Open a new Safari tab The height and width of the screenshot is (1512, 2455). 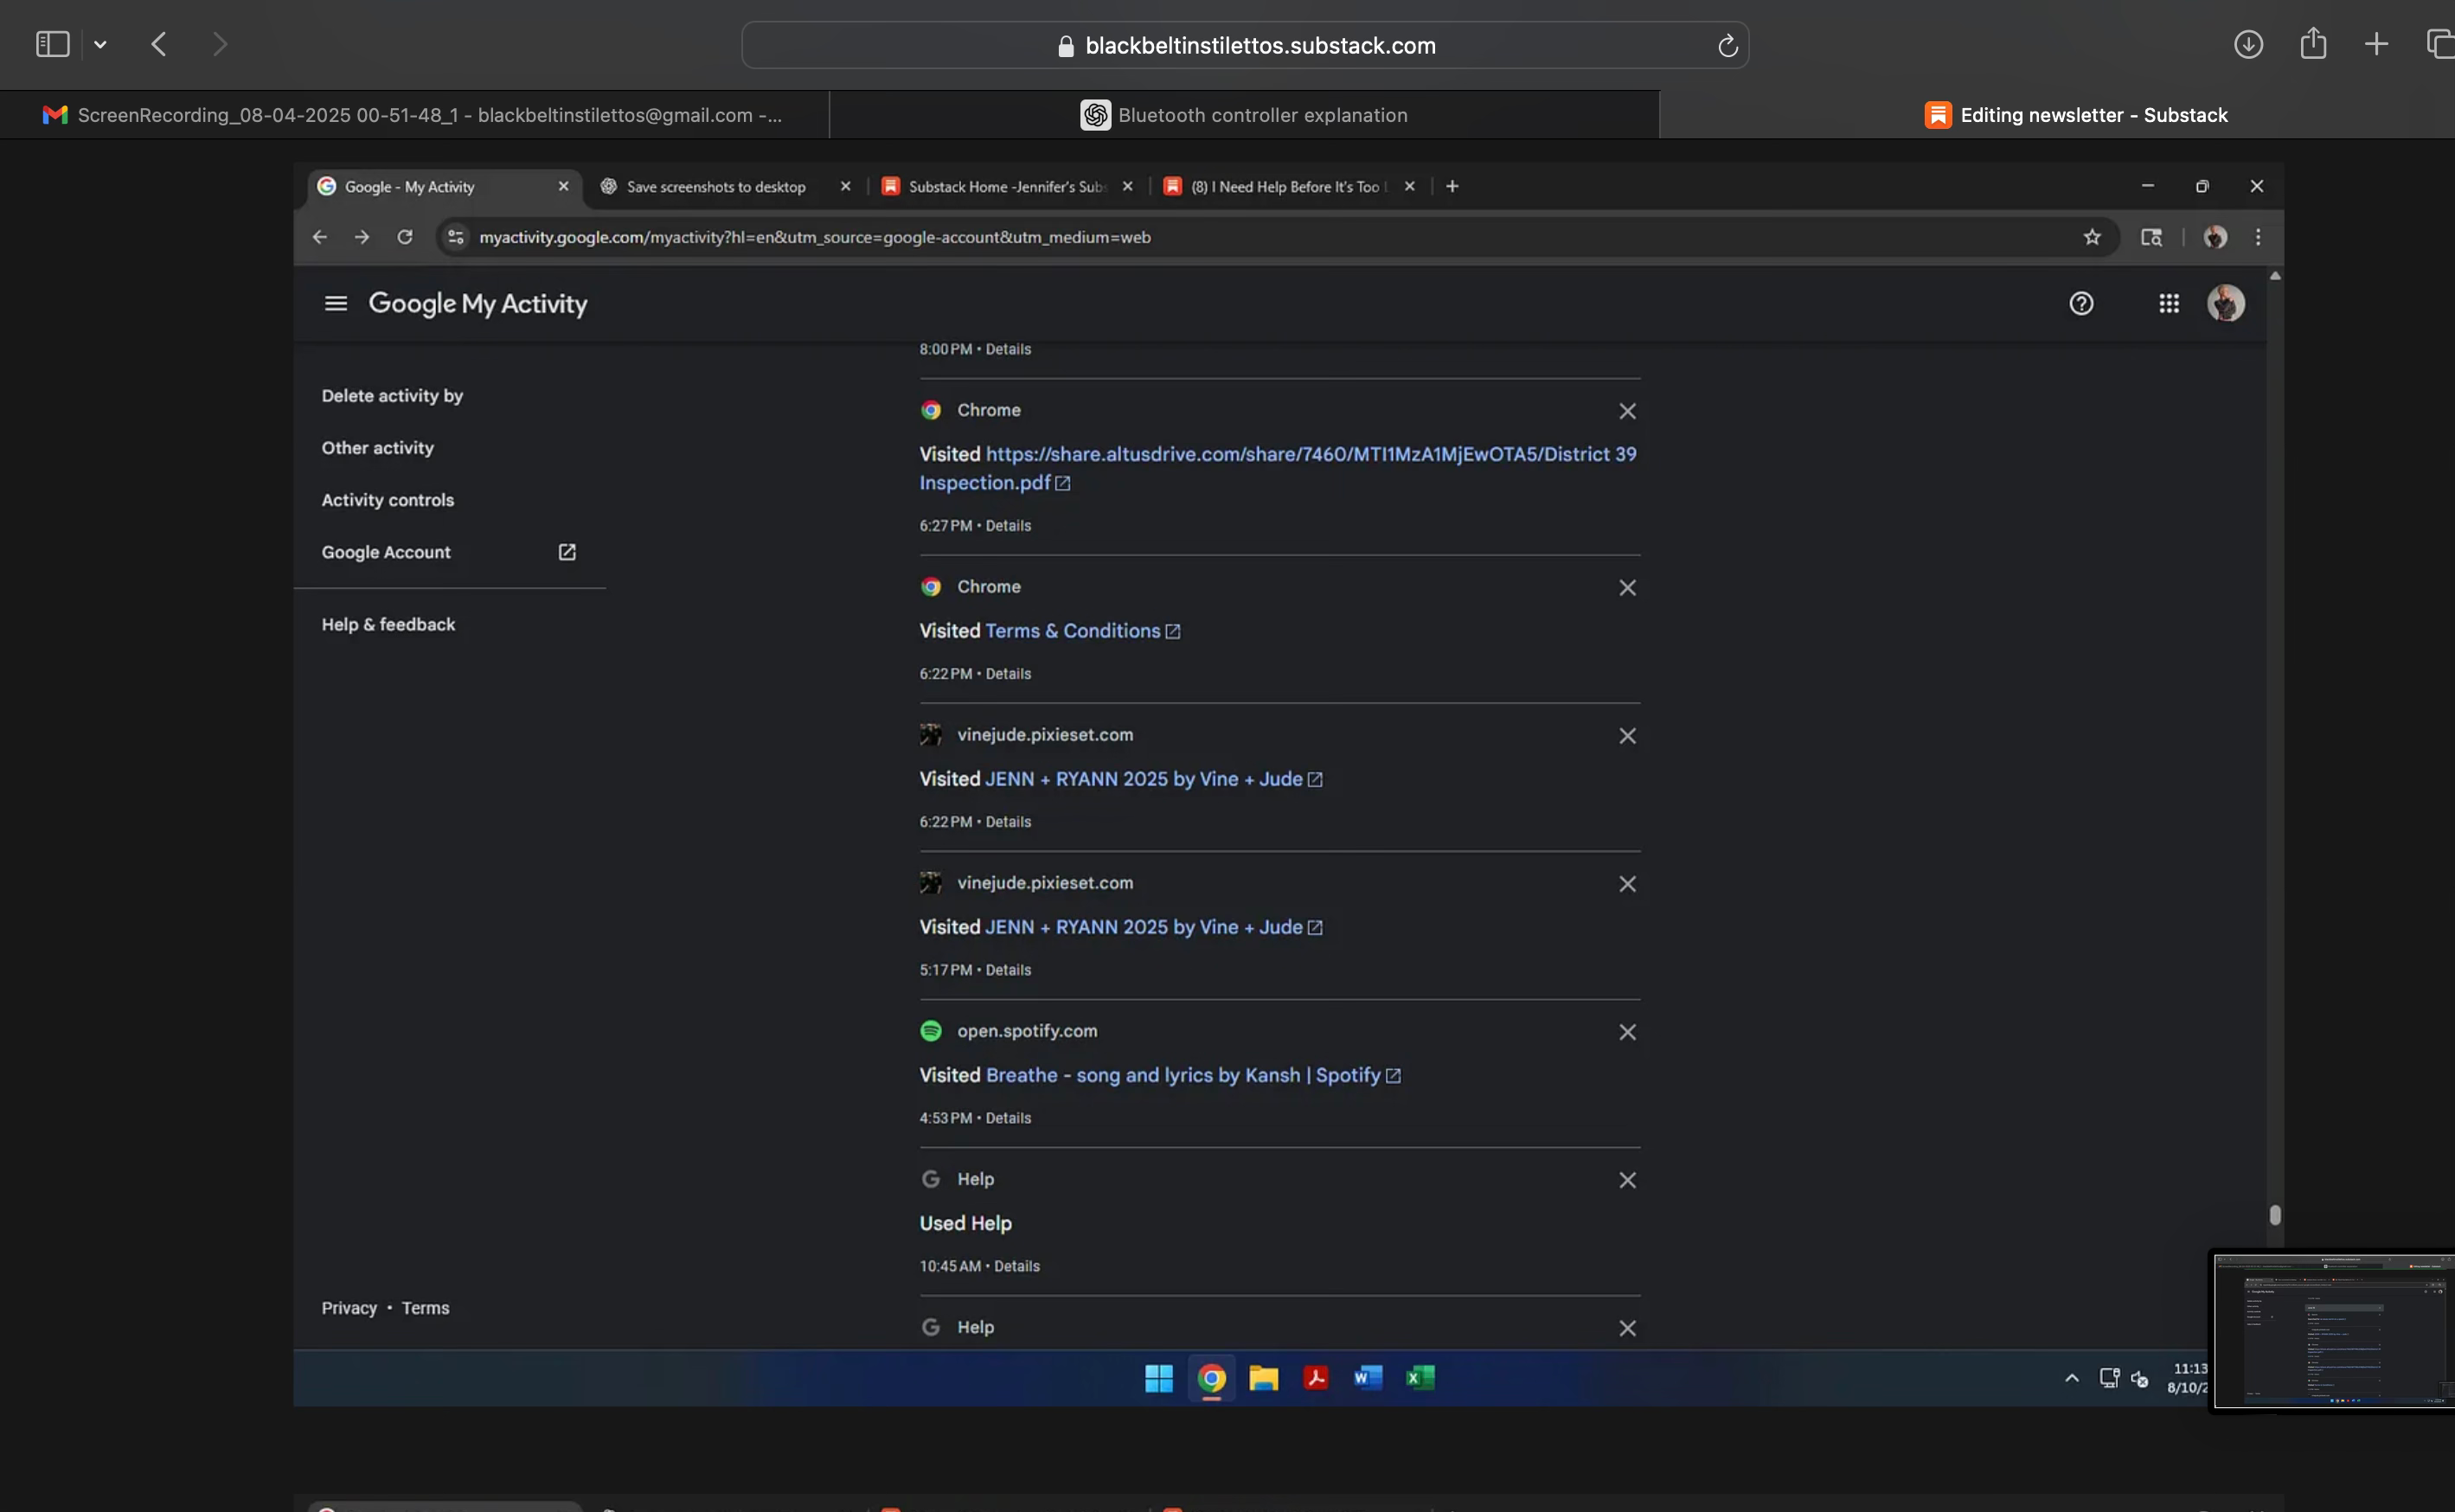tap(2376, 44)
